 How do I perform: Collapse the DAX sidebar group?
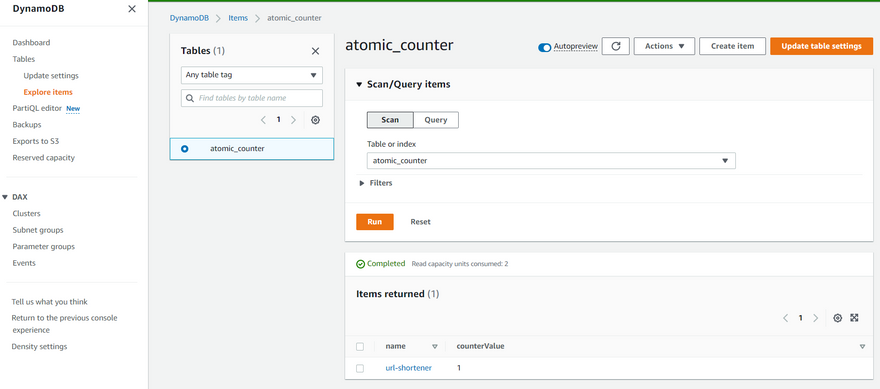(5, 197)
